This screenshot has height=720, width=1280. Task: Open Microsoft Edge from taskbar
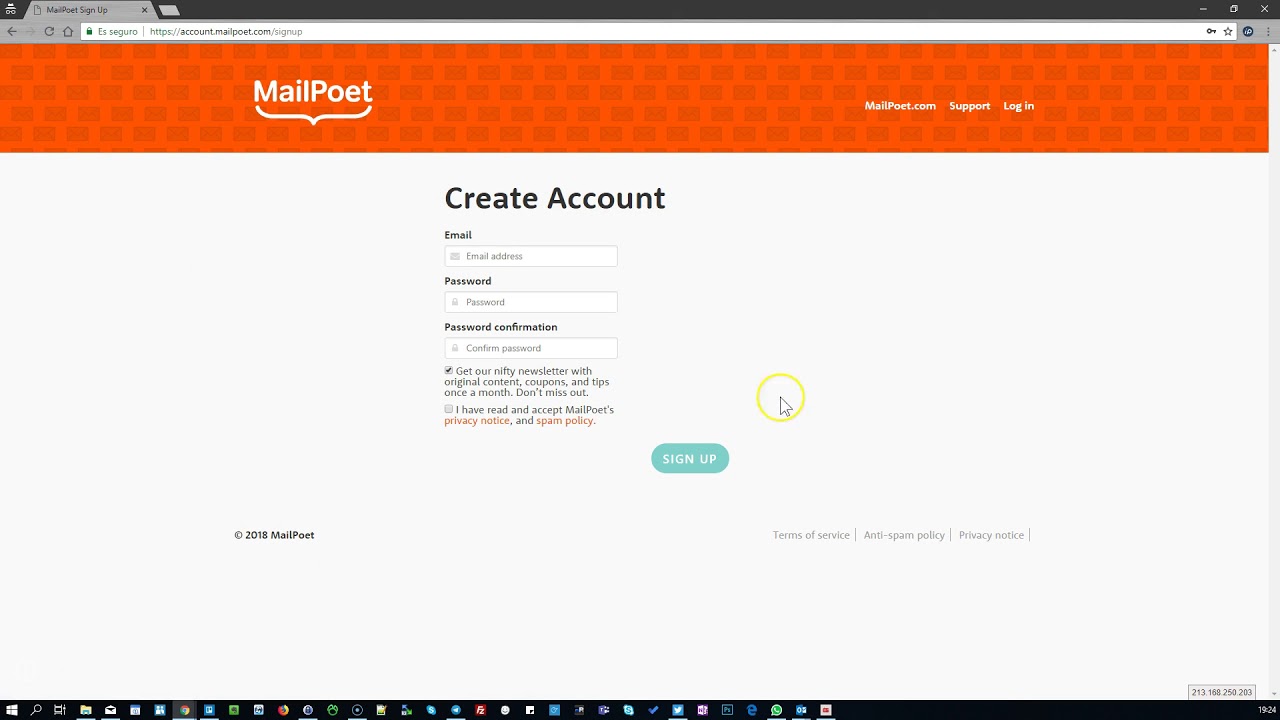pyautogui.click(x=752, y=710)
